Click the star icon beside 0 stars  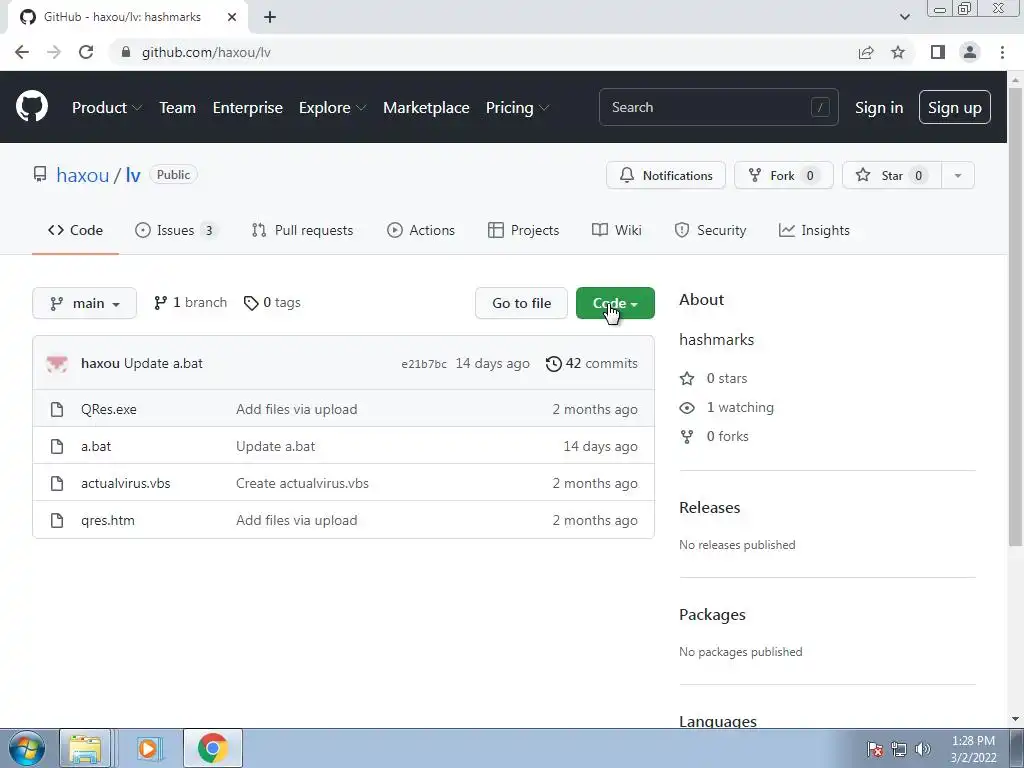[687, 378]
